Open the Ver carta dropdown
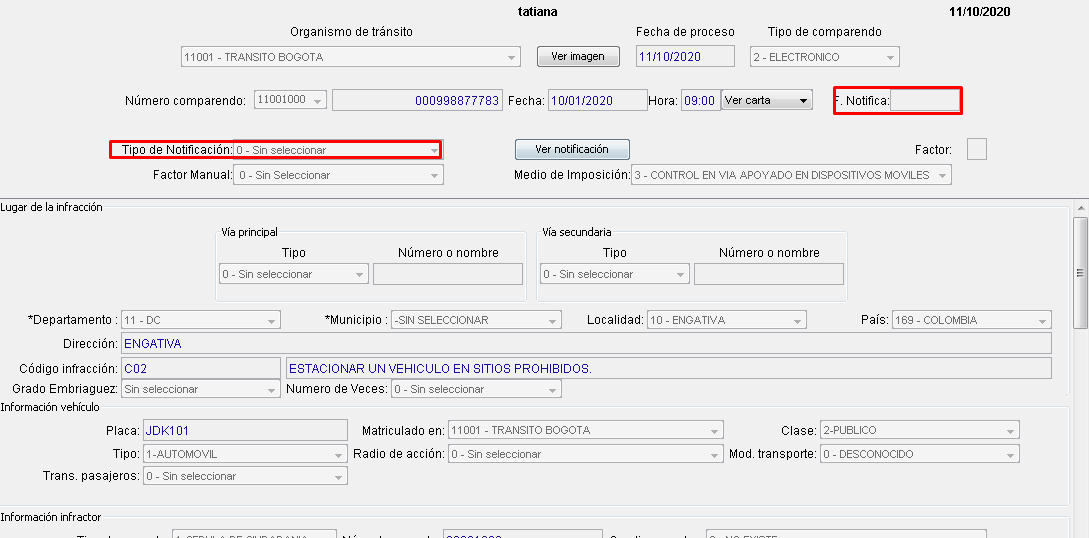1089x538 pixels. pos(766,100)
